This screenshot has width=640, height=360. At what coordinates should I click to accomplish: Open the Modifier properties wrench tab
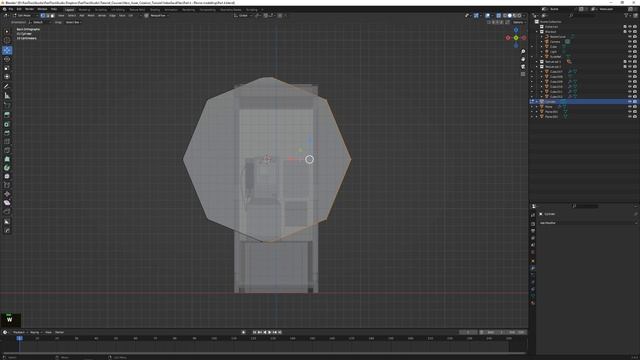(x=533, y=268)
